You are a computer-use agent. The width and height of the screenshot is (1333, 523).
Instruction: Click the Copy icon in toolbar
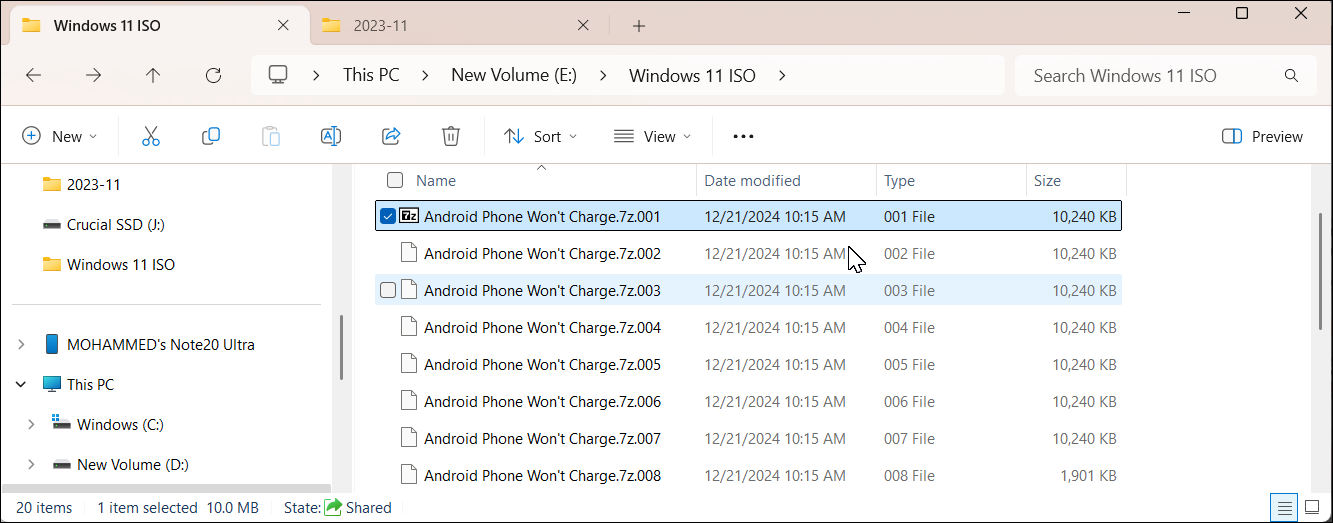211,136
